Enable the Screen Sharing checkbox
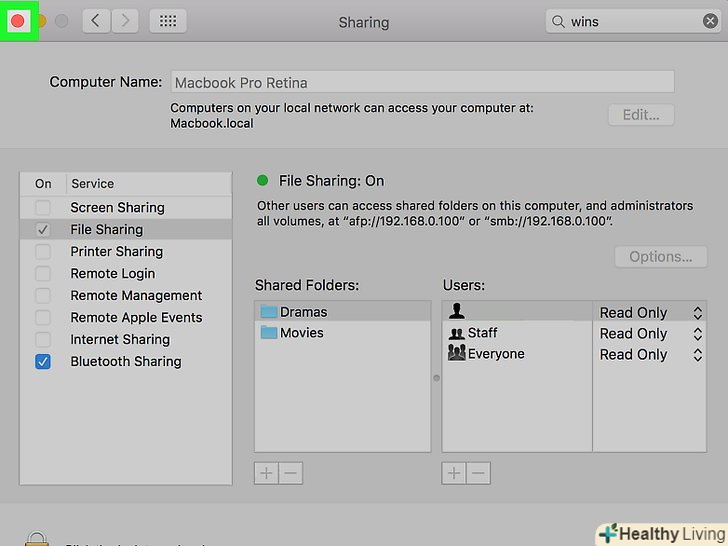This screenshot has width=728, height=546. tap(43, 208)
